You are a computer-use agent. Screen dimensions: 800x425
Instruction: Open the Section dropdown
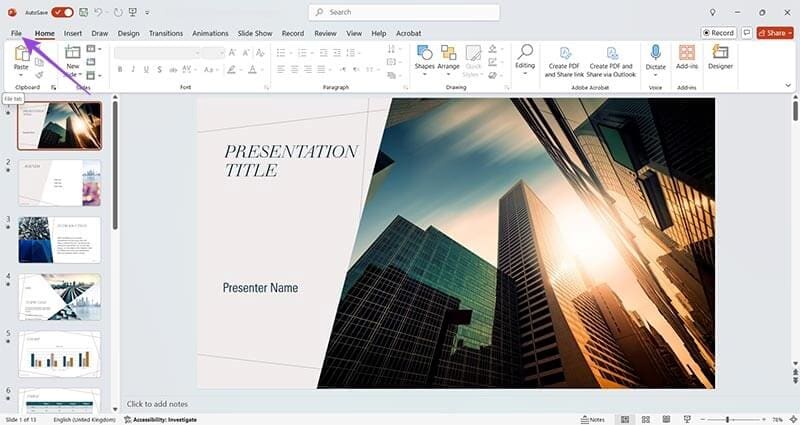point(94,76)
